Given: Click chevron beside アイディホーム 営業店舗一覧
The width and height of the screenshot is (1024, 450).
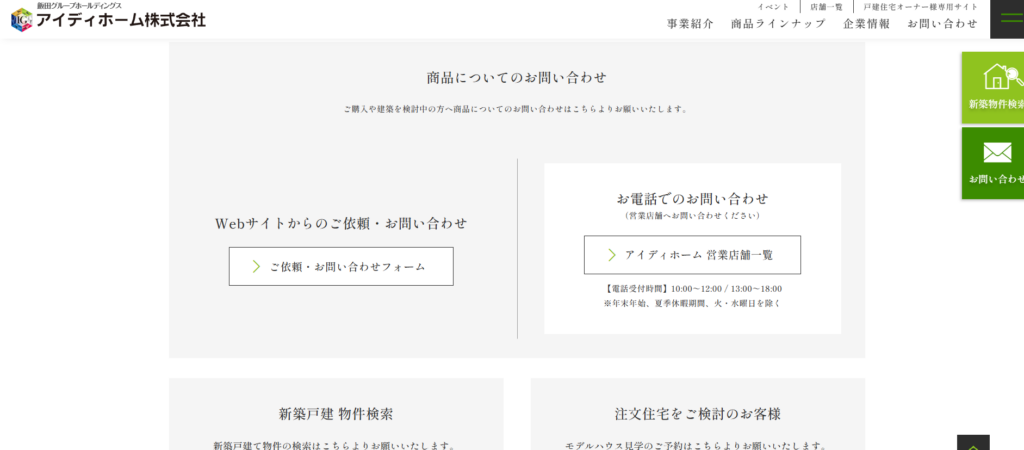Looking at the screenshot, I should (x=611, y=255).
